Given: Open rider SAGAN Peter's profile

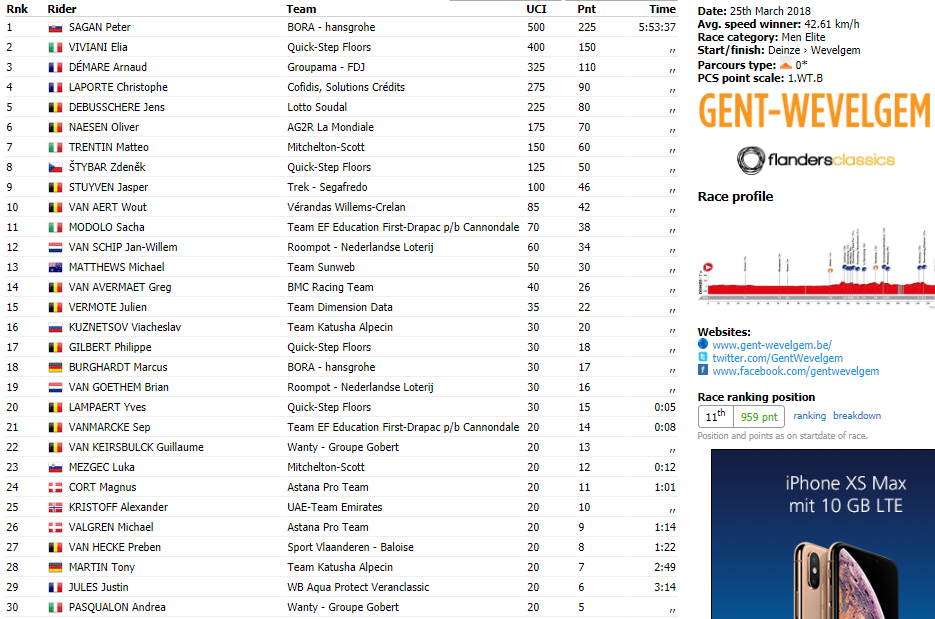Looking at the screenshot, I should (100, 27).
